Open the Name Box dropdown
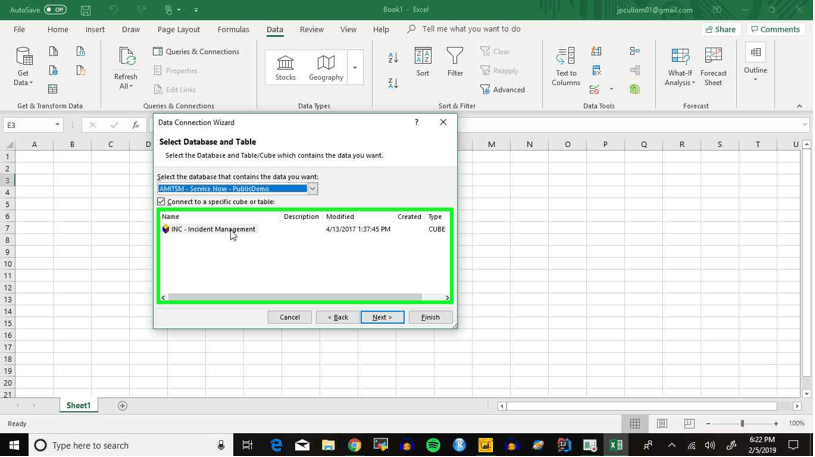 coord(57,125)
